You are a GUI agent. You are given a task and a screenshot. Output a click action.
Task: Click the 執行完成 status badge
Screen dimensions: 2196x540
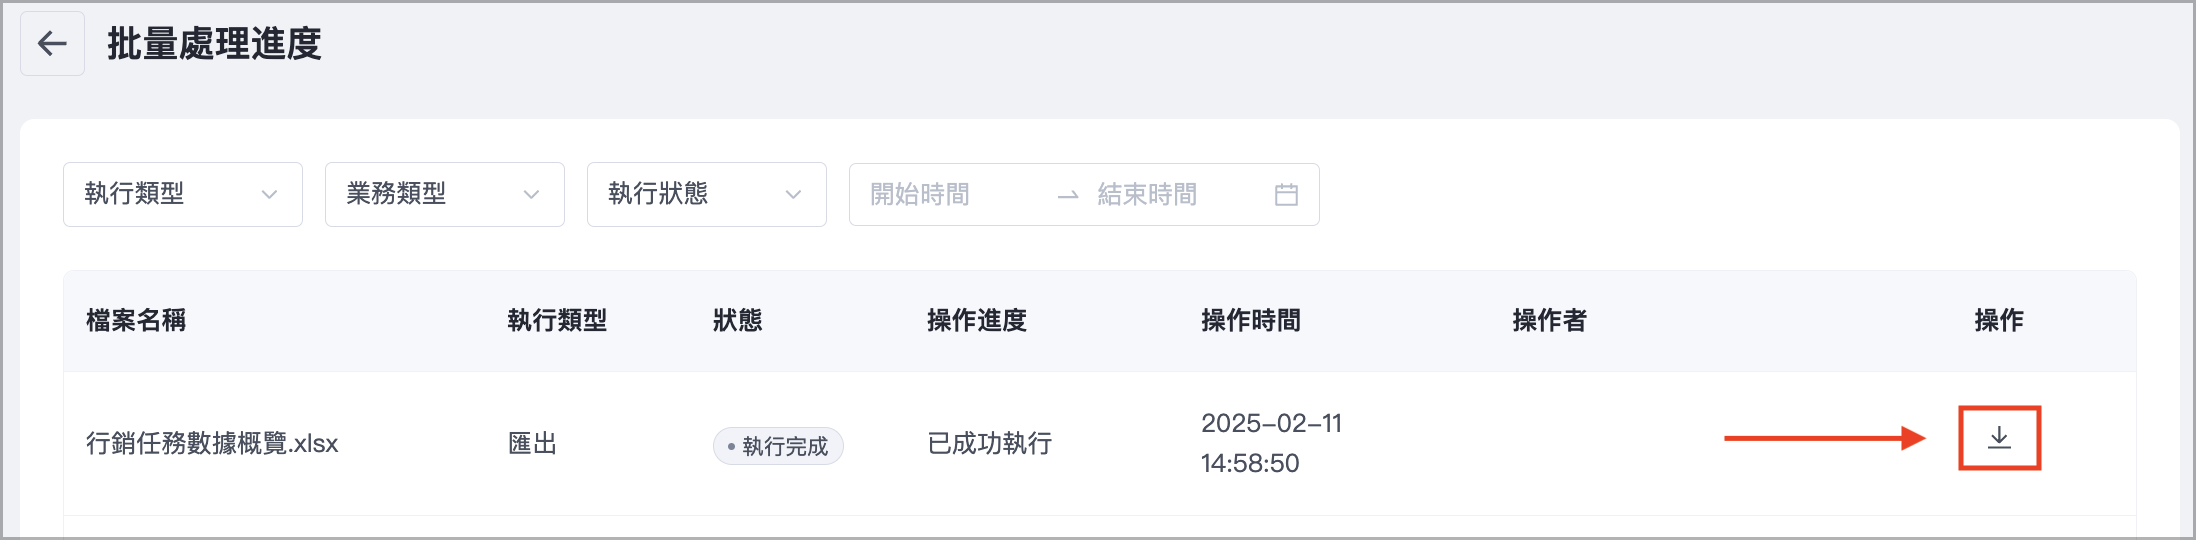coord(778,446)
